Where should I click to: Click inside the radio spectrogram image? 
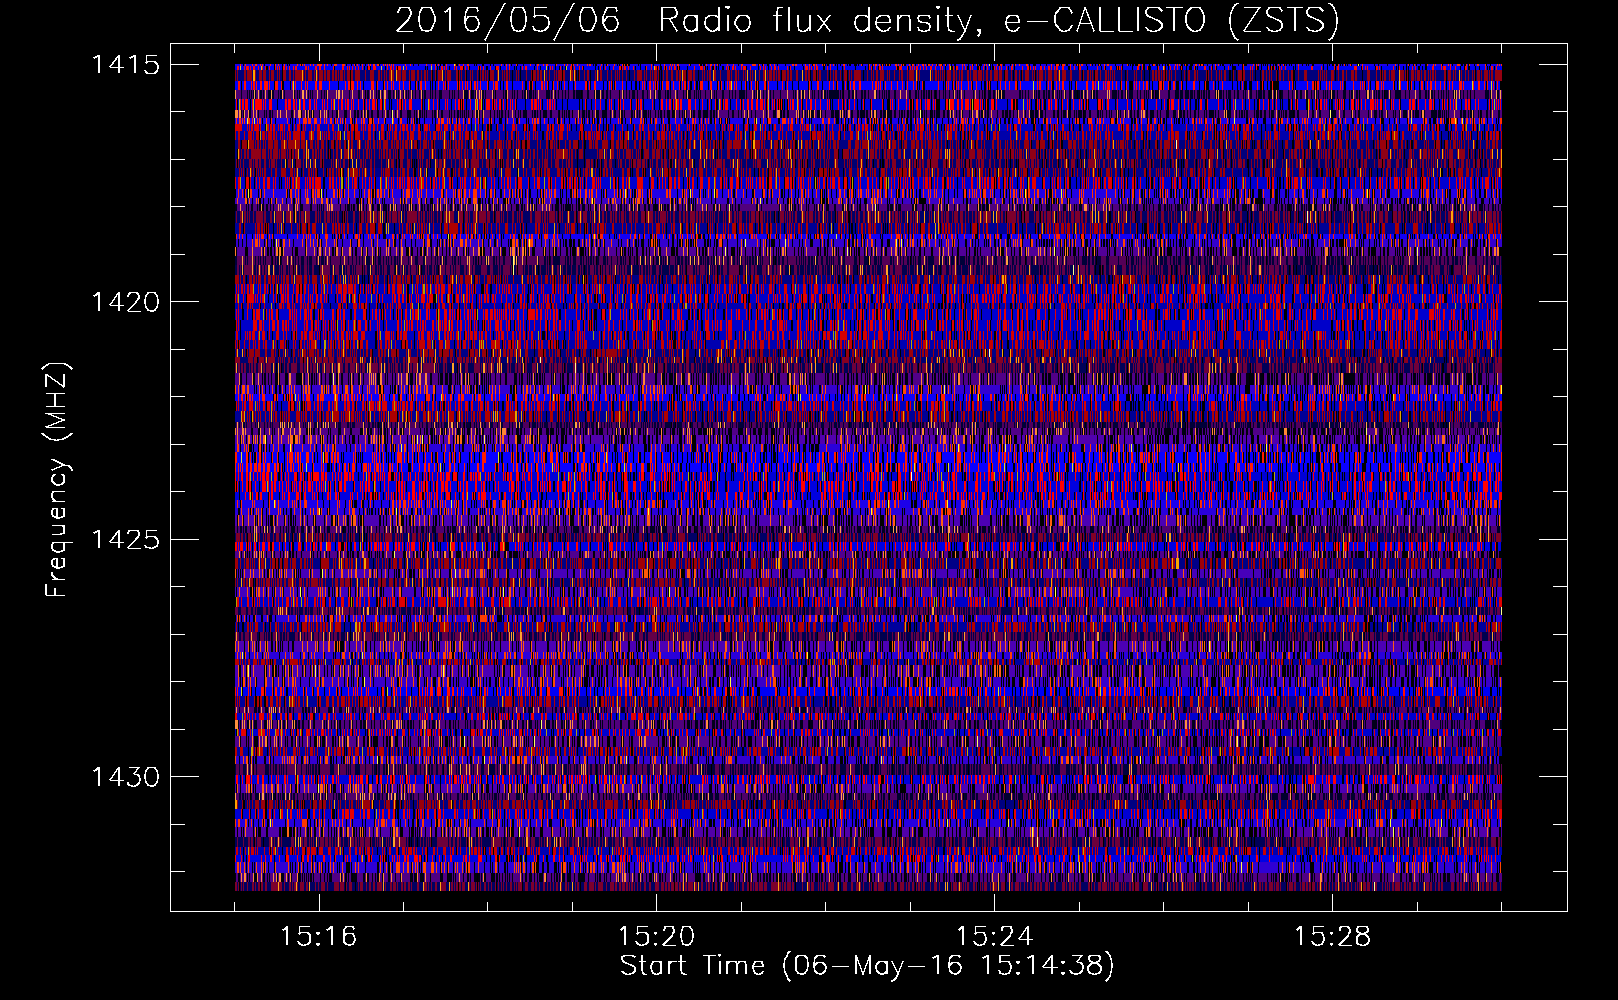pyautogui.click(x=868, y=477)
